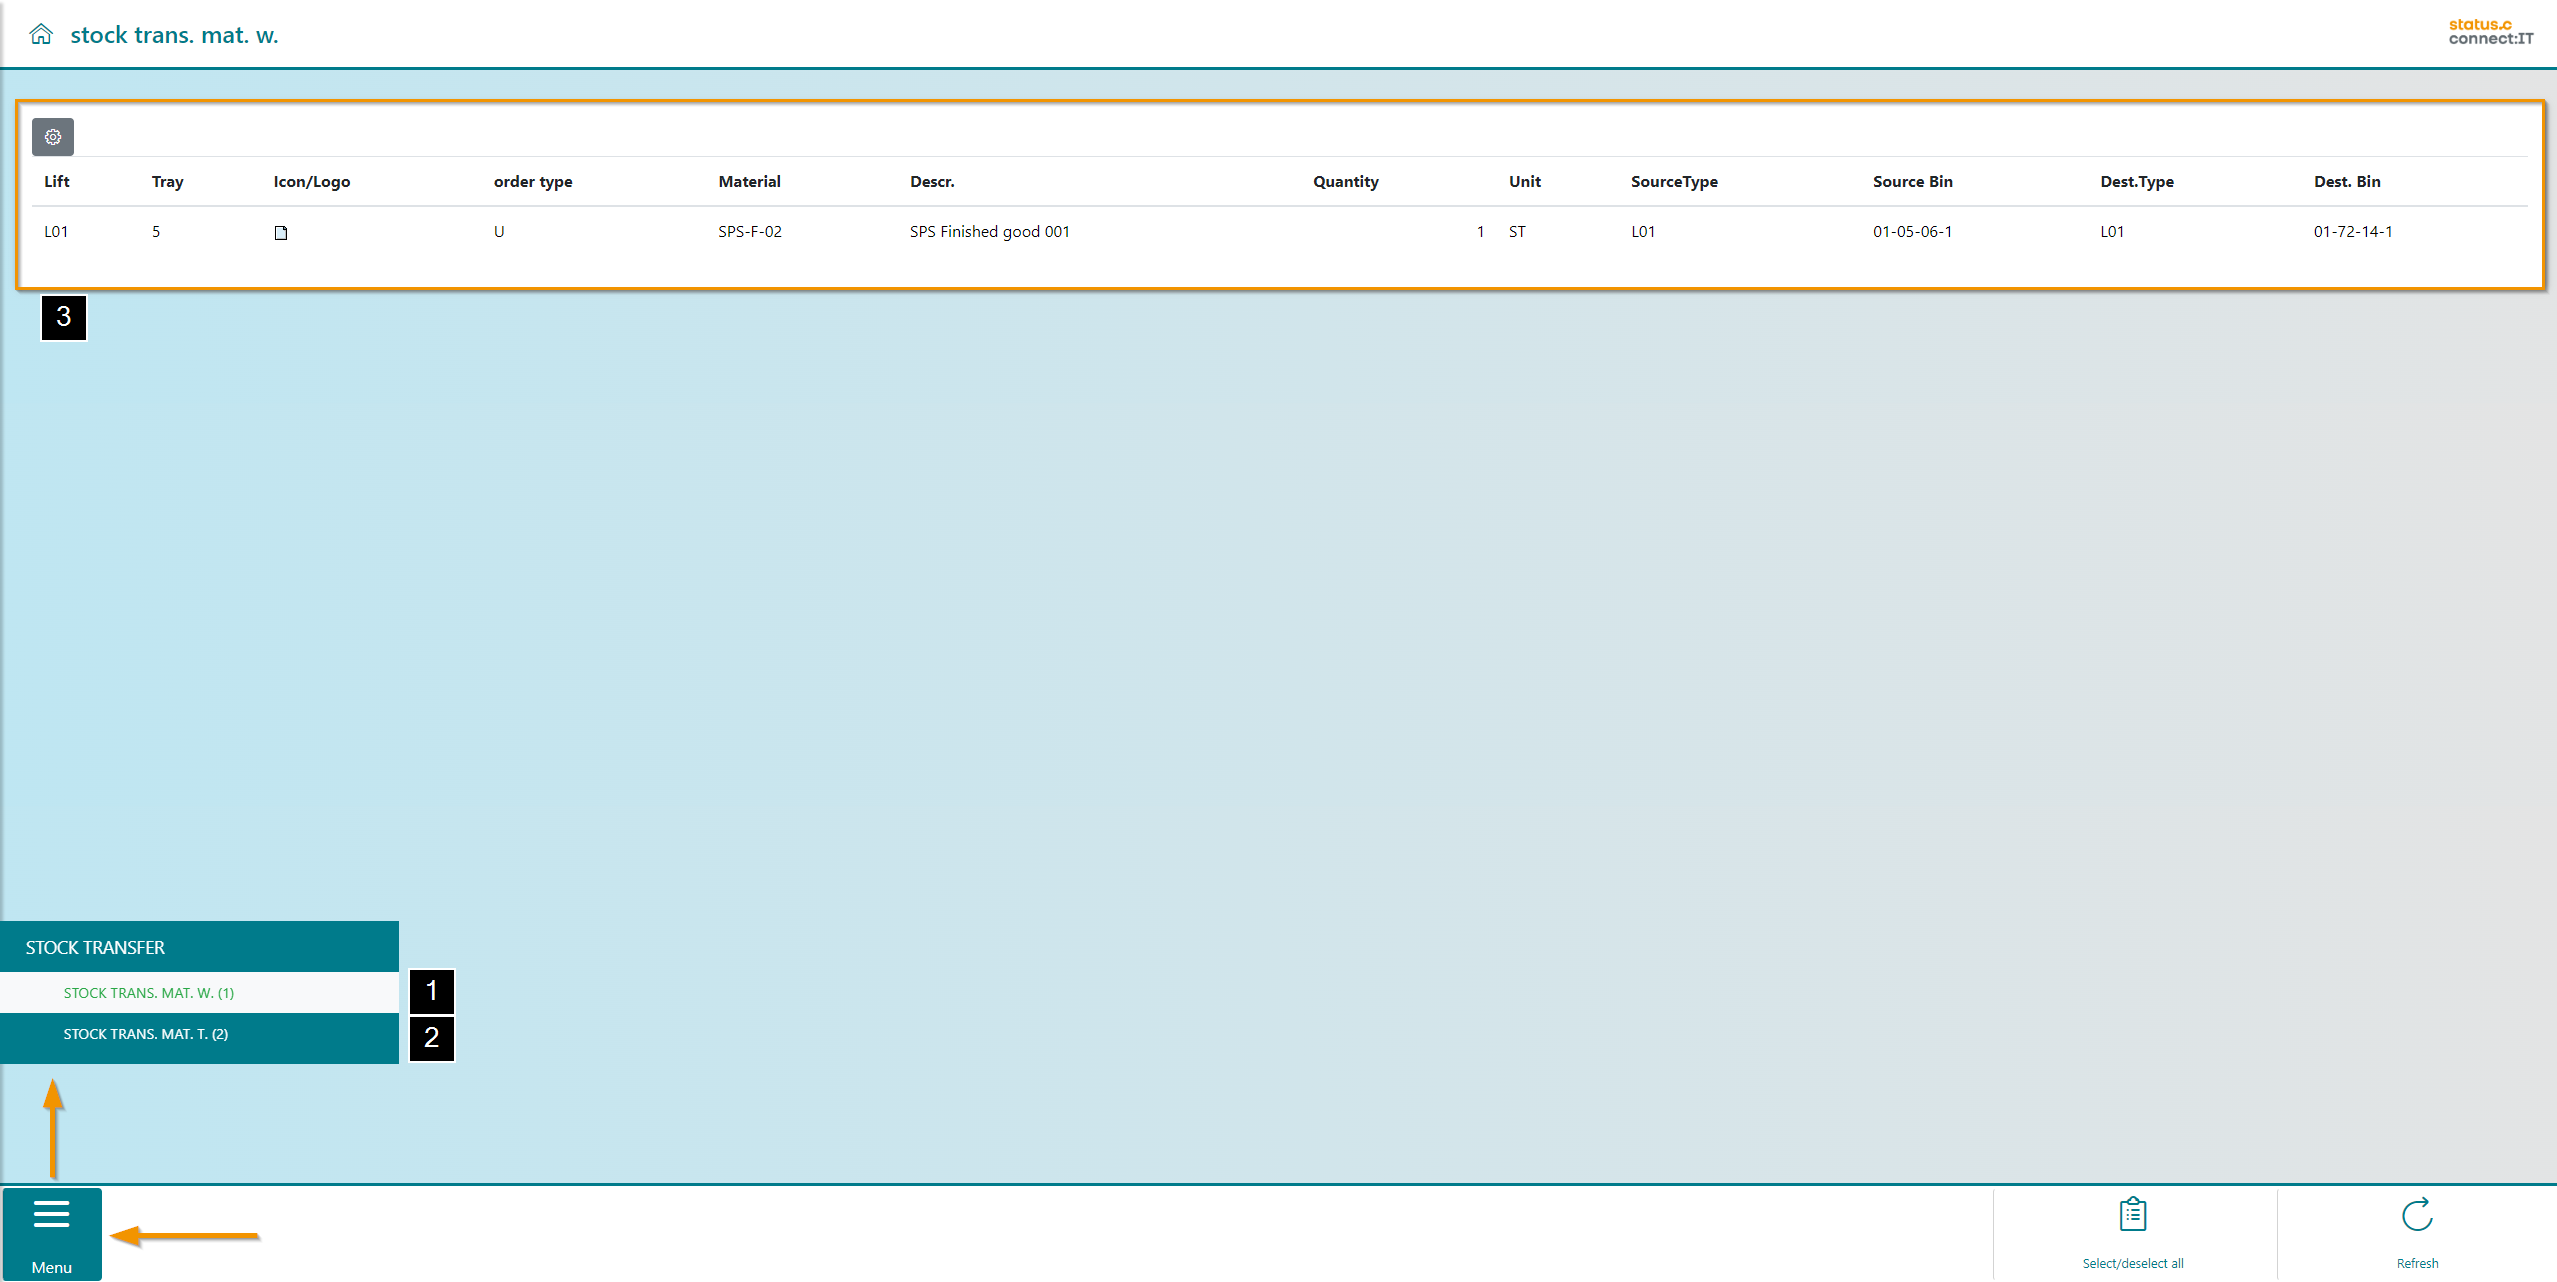The image size is (2557, 1282).
Task: Click source bin value 01-05-06-1
Action: click(1912, 231)
